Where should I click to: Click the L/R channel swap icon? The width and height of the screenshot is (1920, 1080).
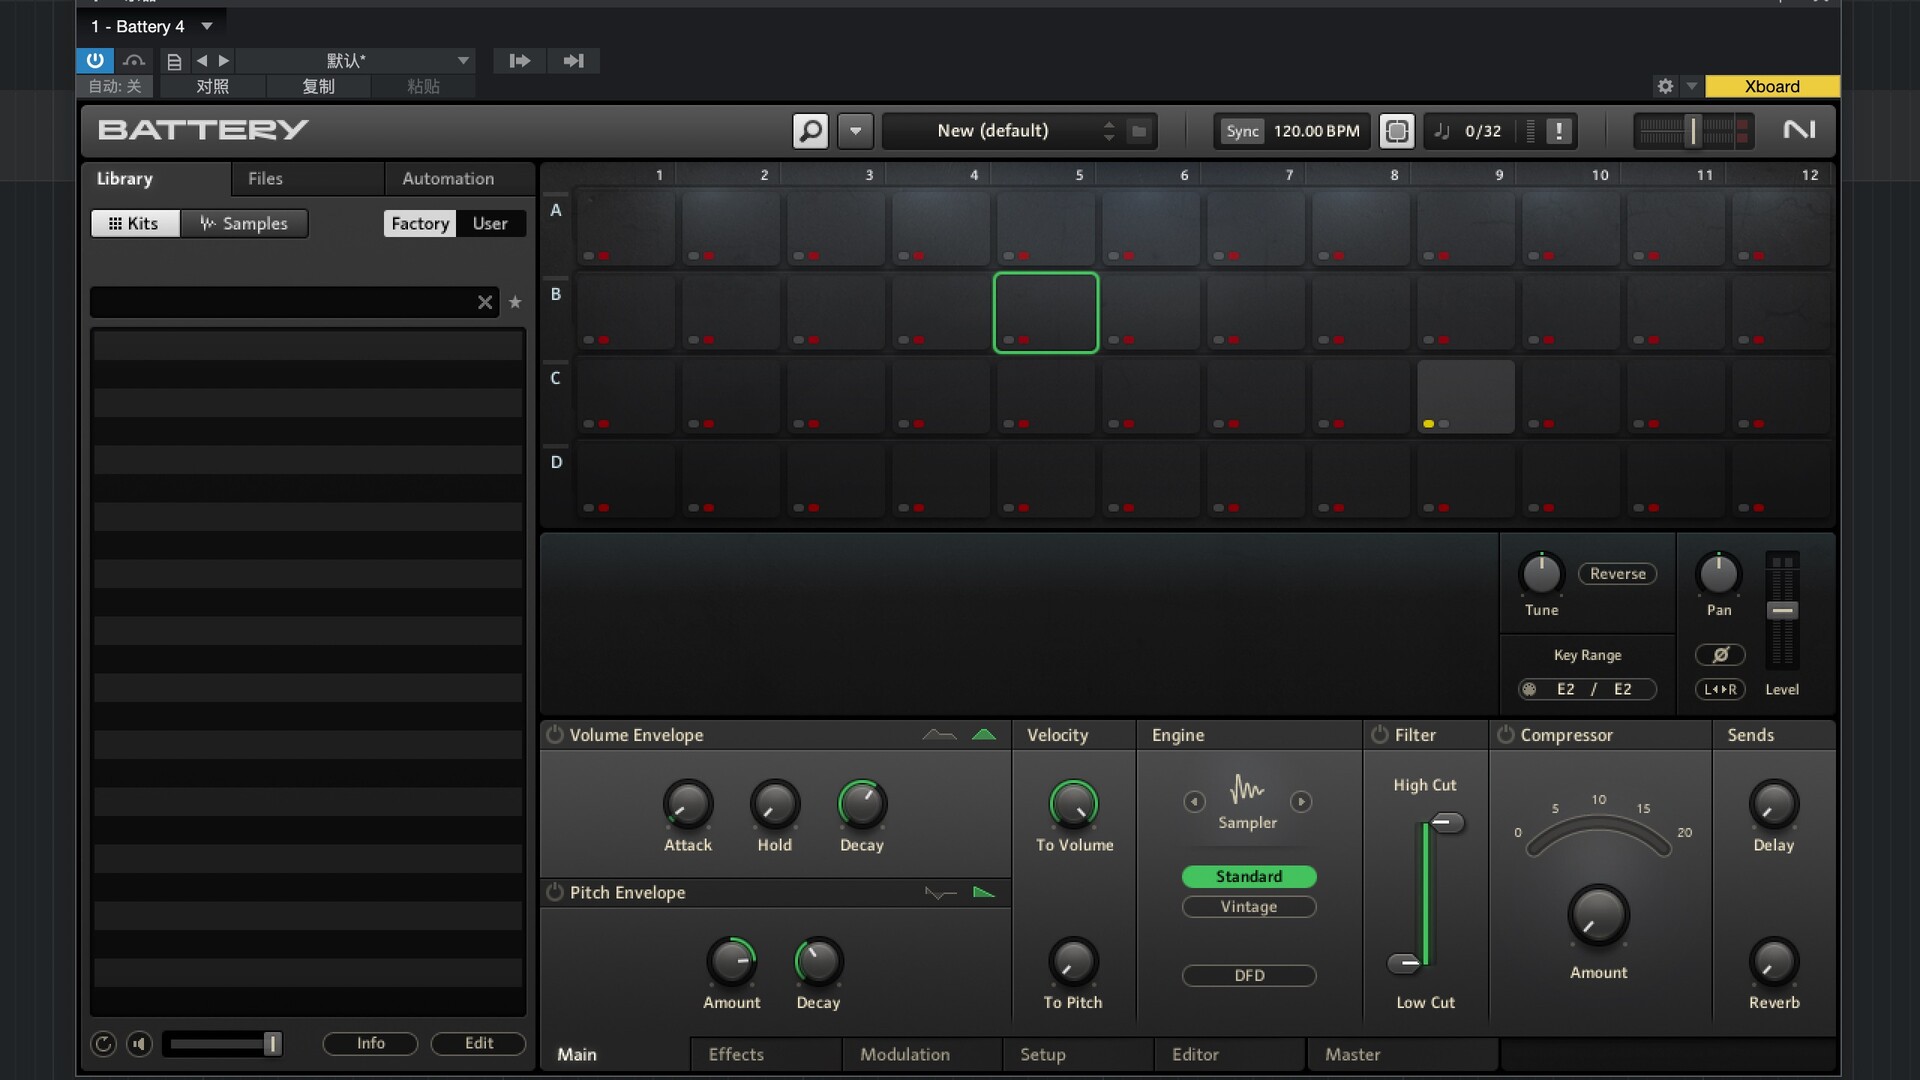pyautogui.click(x=1720, y=689)
